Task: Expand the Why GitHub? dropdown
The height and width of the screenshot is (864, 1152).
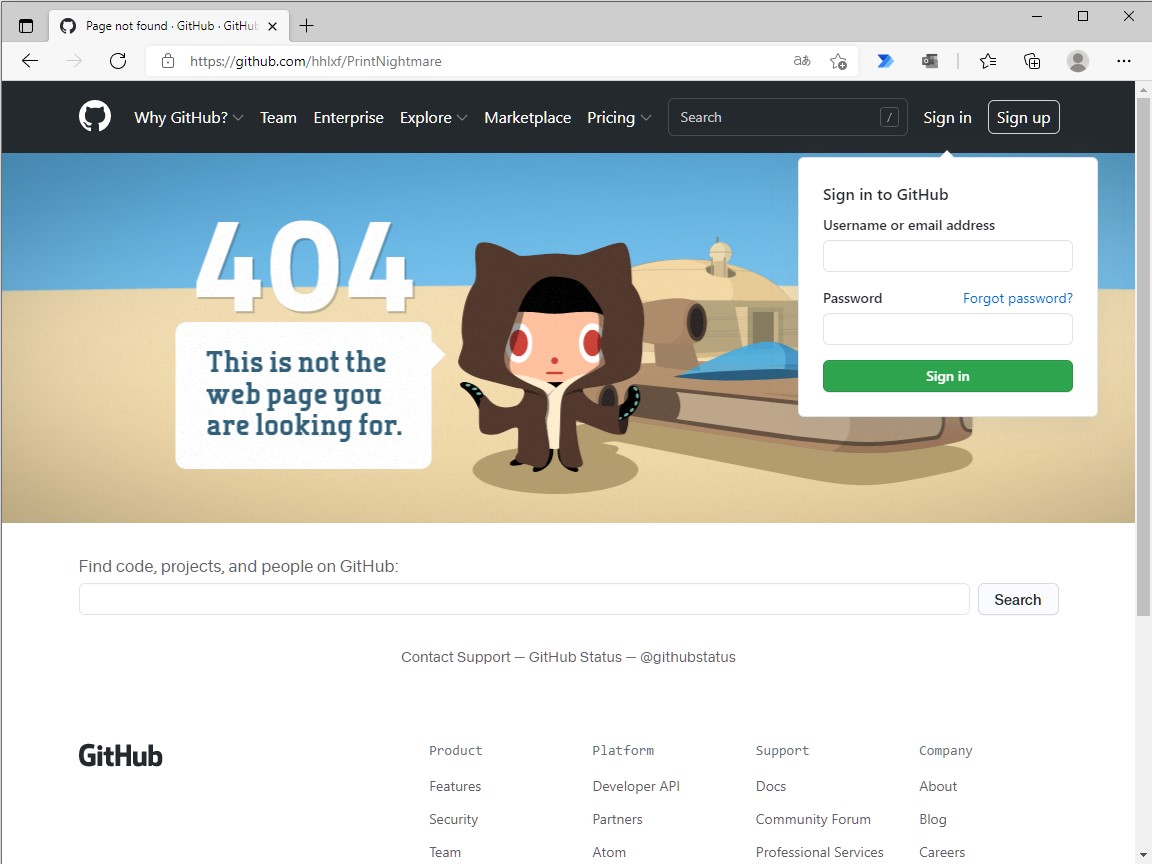Action: [188, 117]
